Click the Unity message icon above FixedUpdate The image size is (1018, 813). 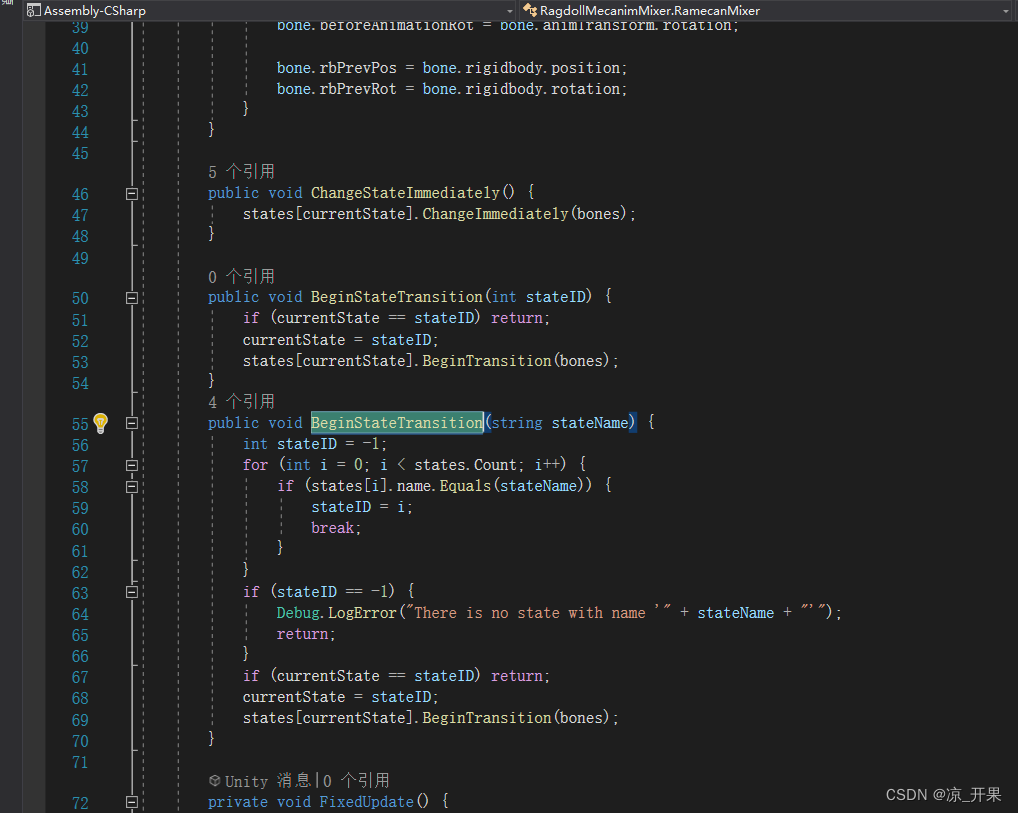coord(215,780)
